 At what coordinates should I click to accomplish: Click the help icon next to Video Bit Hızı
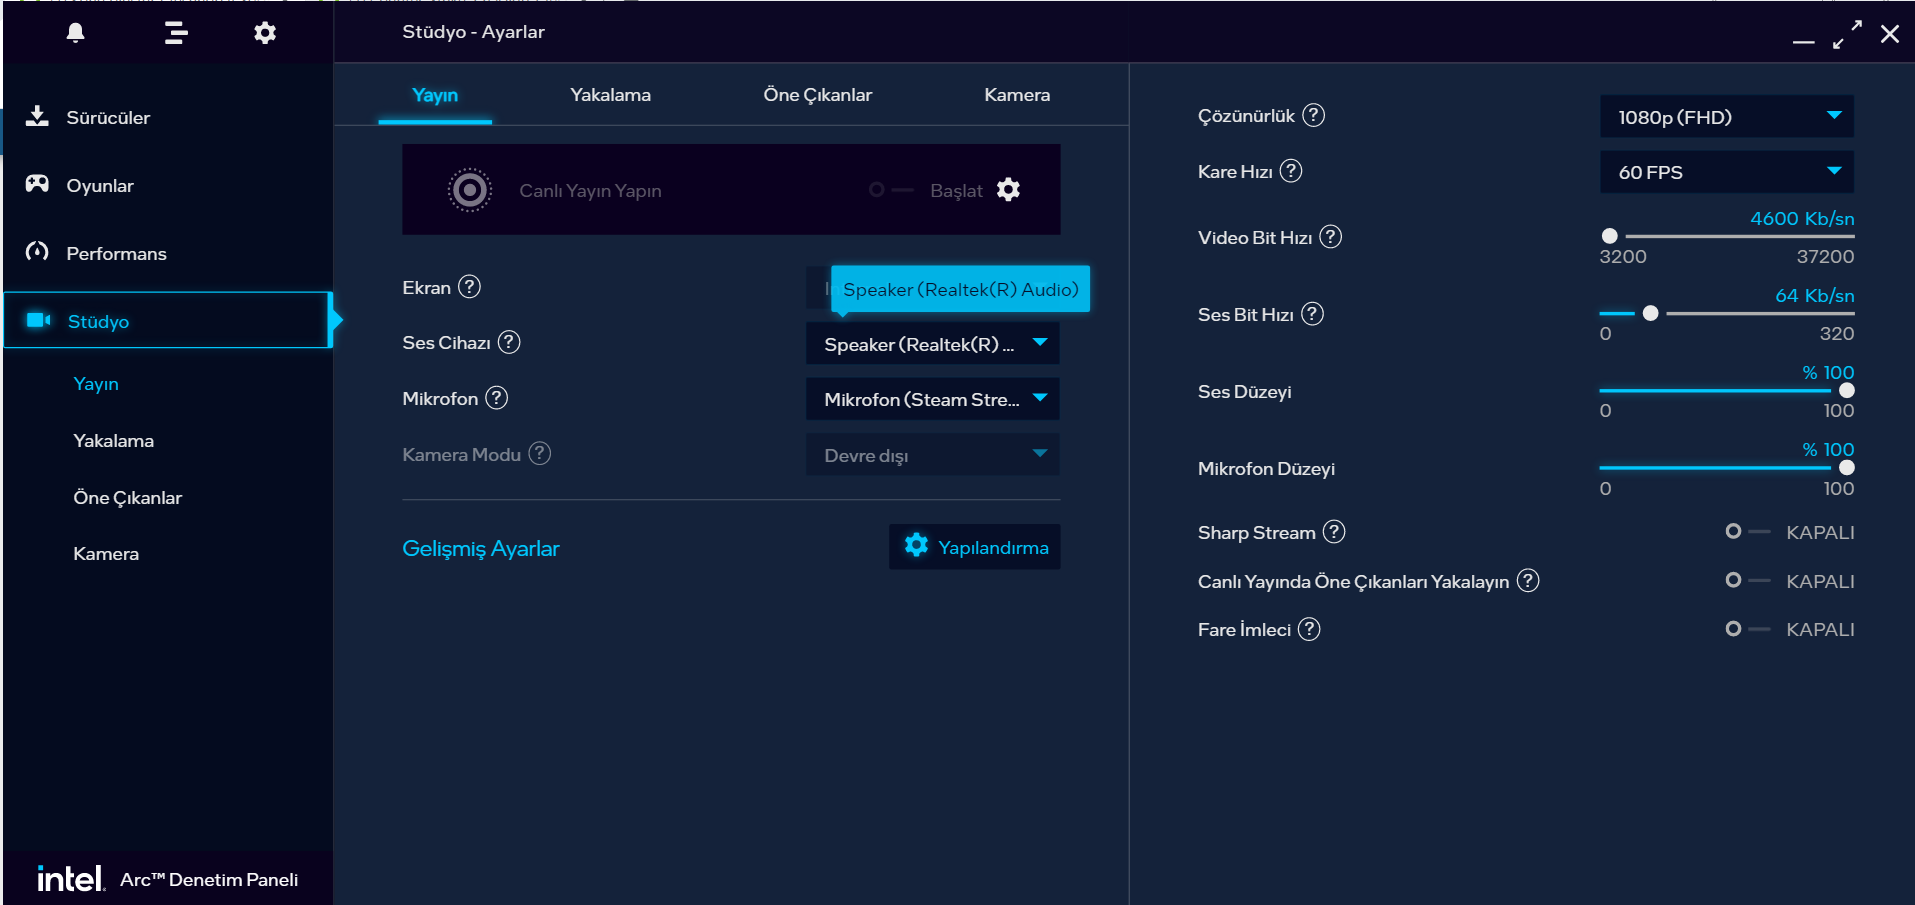pyautogui.click(x=1331, y=237)
